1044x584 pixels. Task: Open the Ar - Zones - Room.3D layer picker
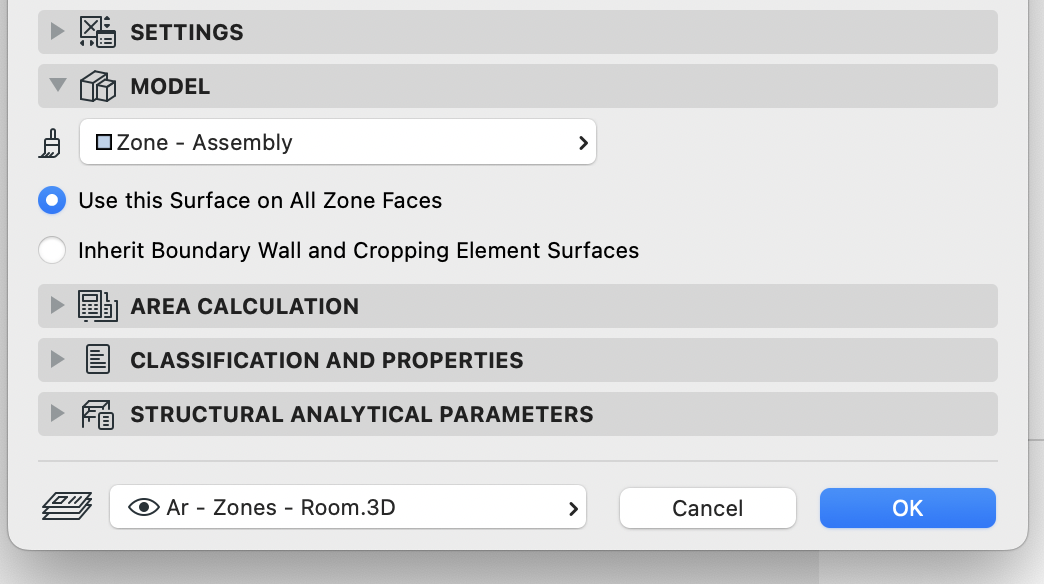572,508
